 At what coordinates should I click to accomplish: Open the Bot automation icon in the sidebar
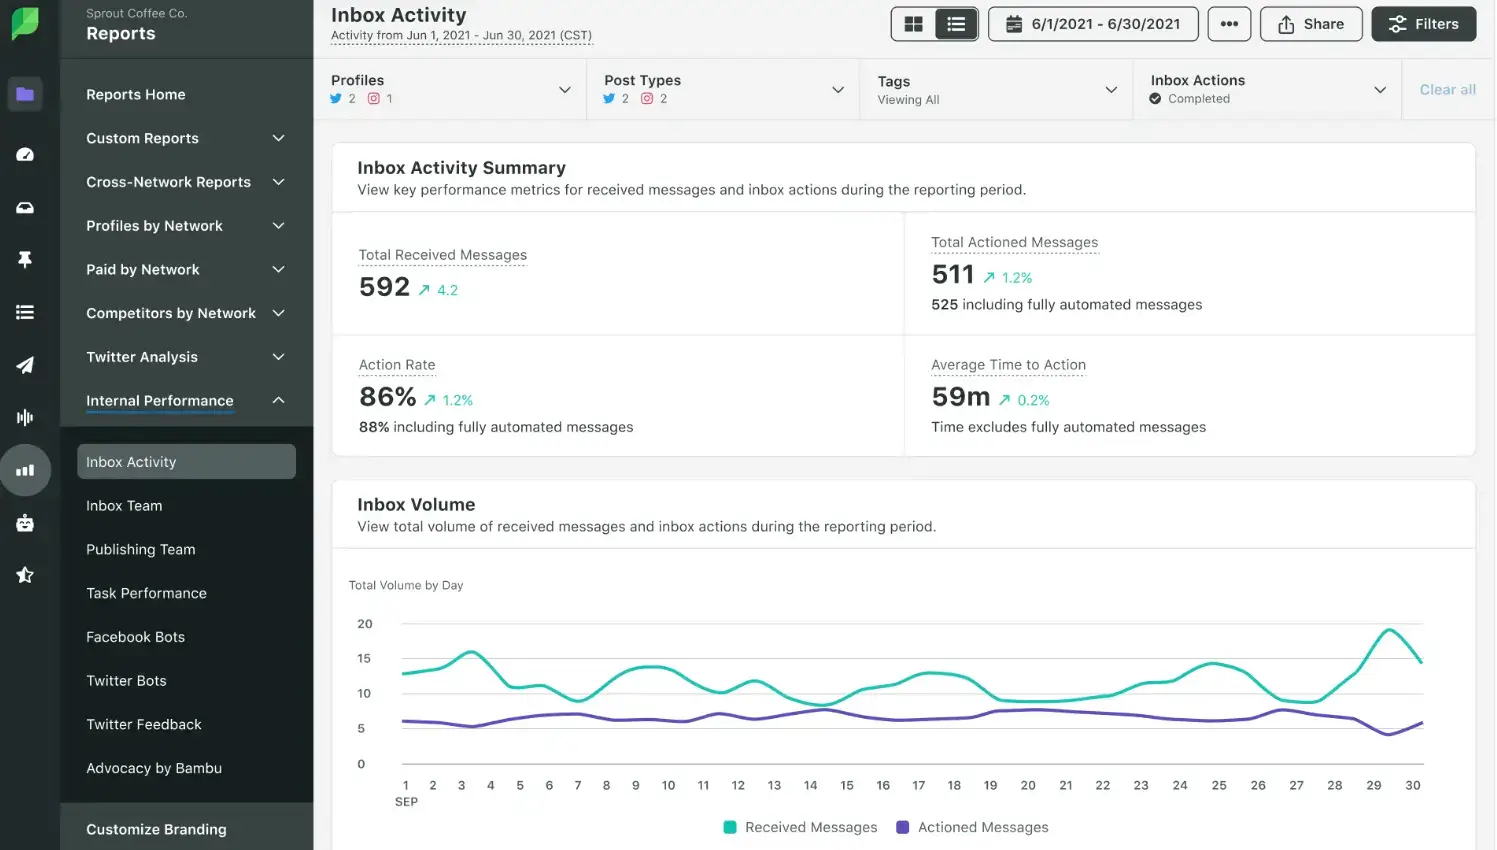[25, 523]
